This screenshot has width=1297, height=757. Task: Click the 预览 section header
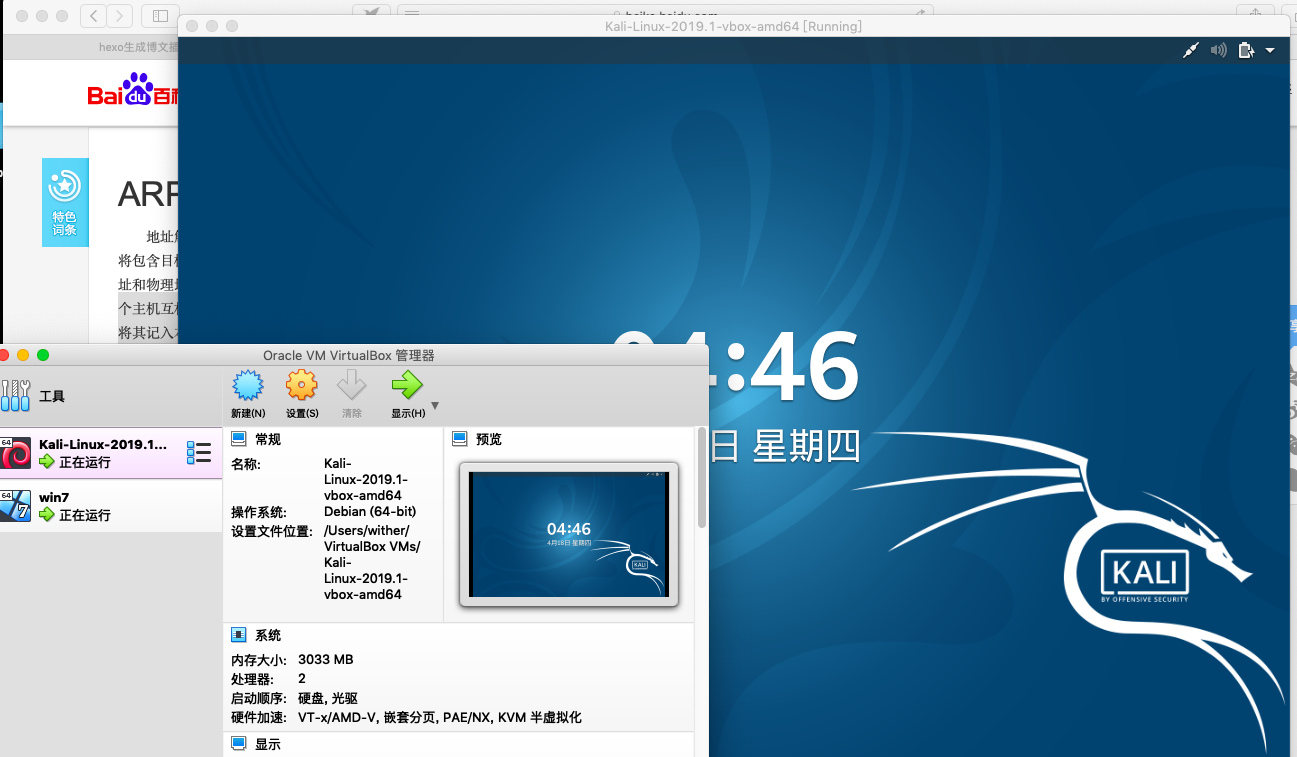tap(489, 439)
